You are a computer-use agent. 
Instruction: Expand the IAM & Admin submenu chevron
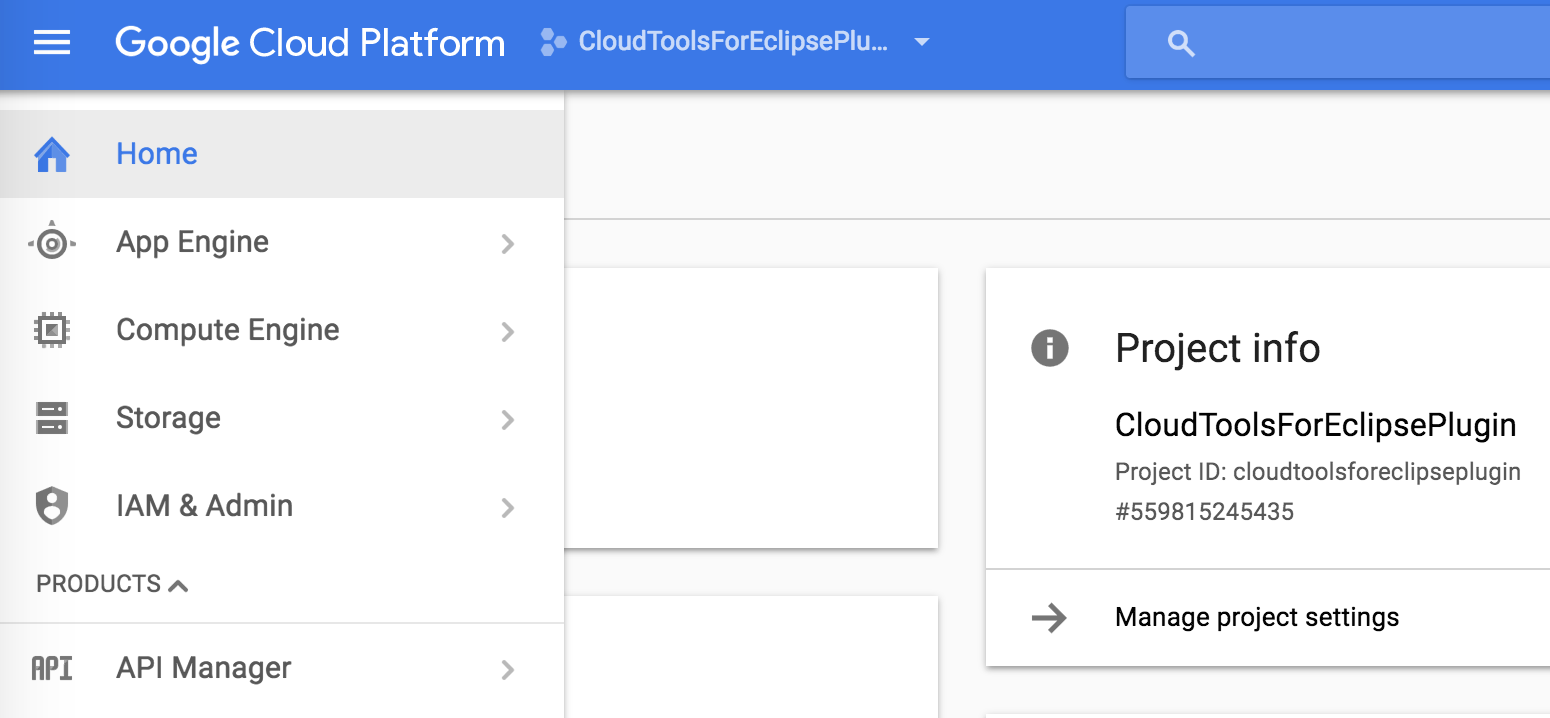point(508,507)
